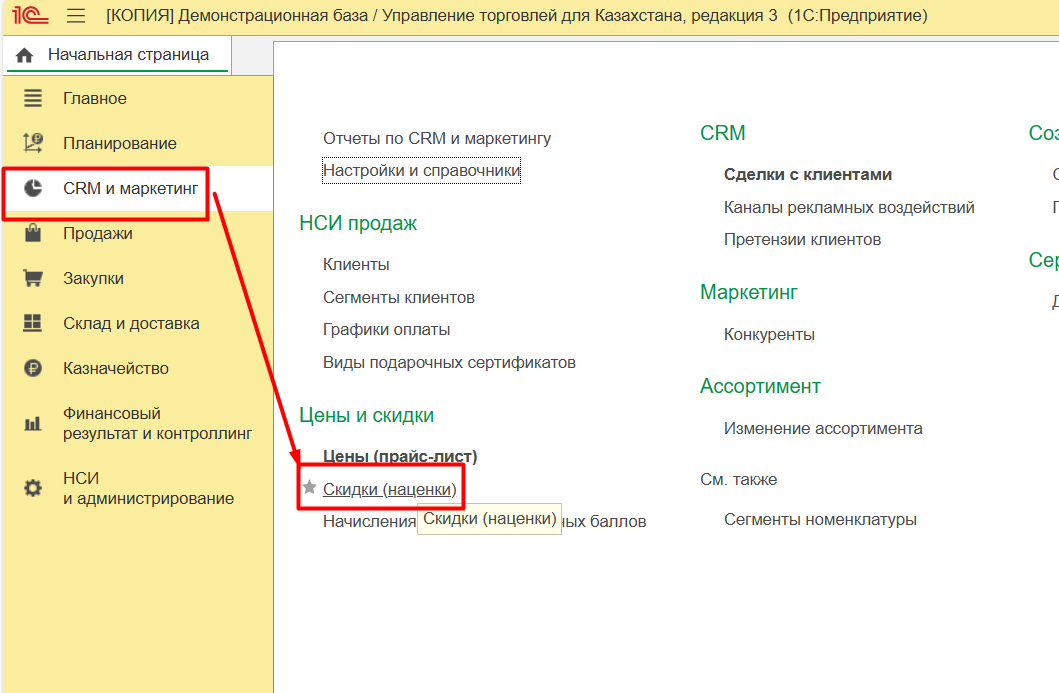Click the Продажи shopping bag icon
Viewport: 1059px width, 693px height.
click(33, 233)
